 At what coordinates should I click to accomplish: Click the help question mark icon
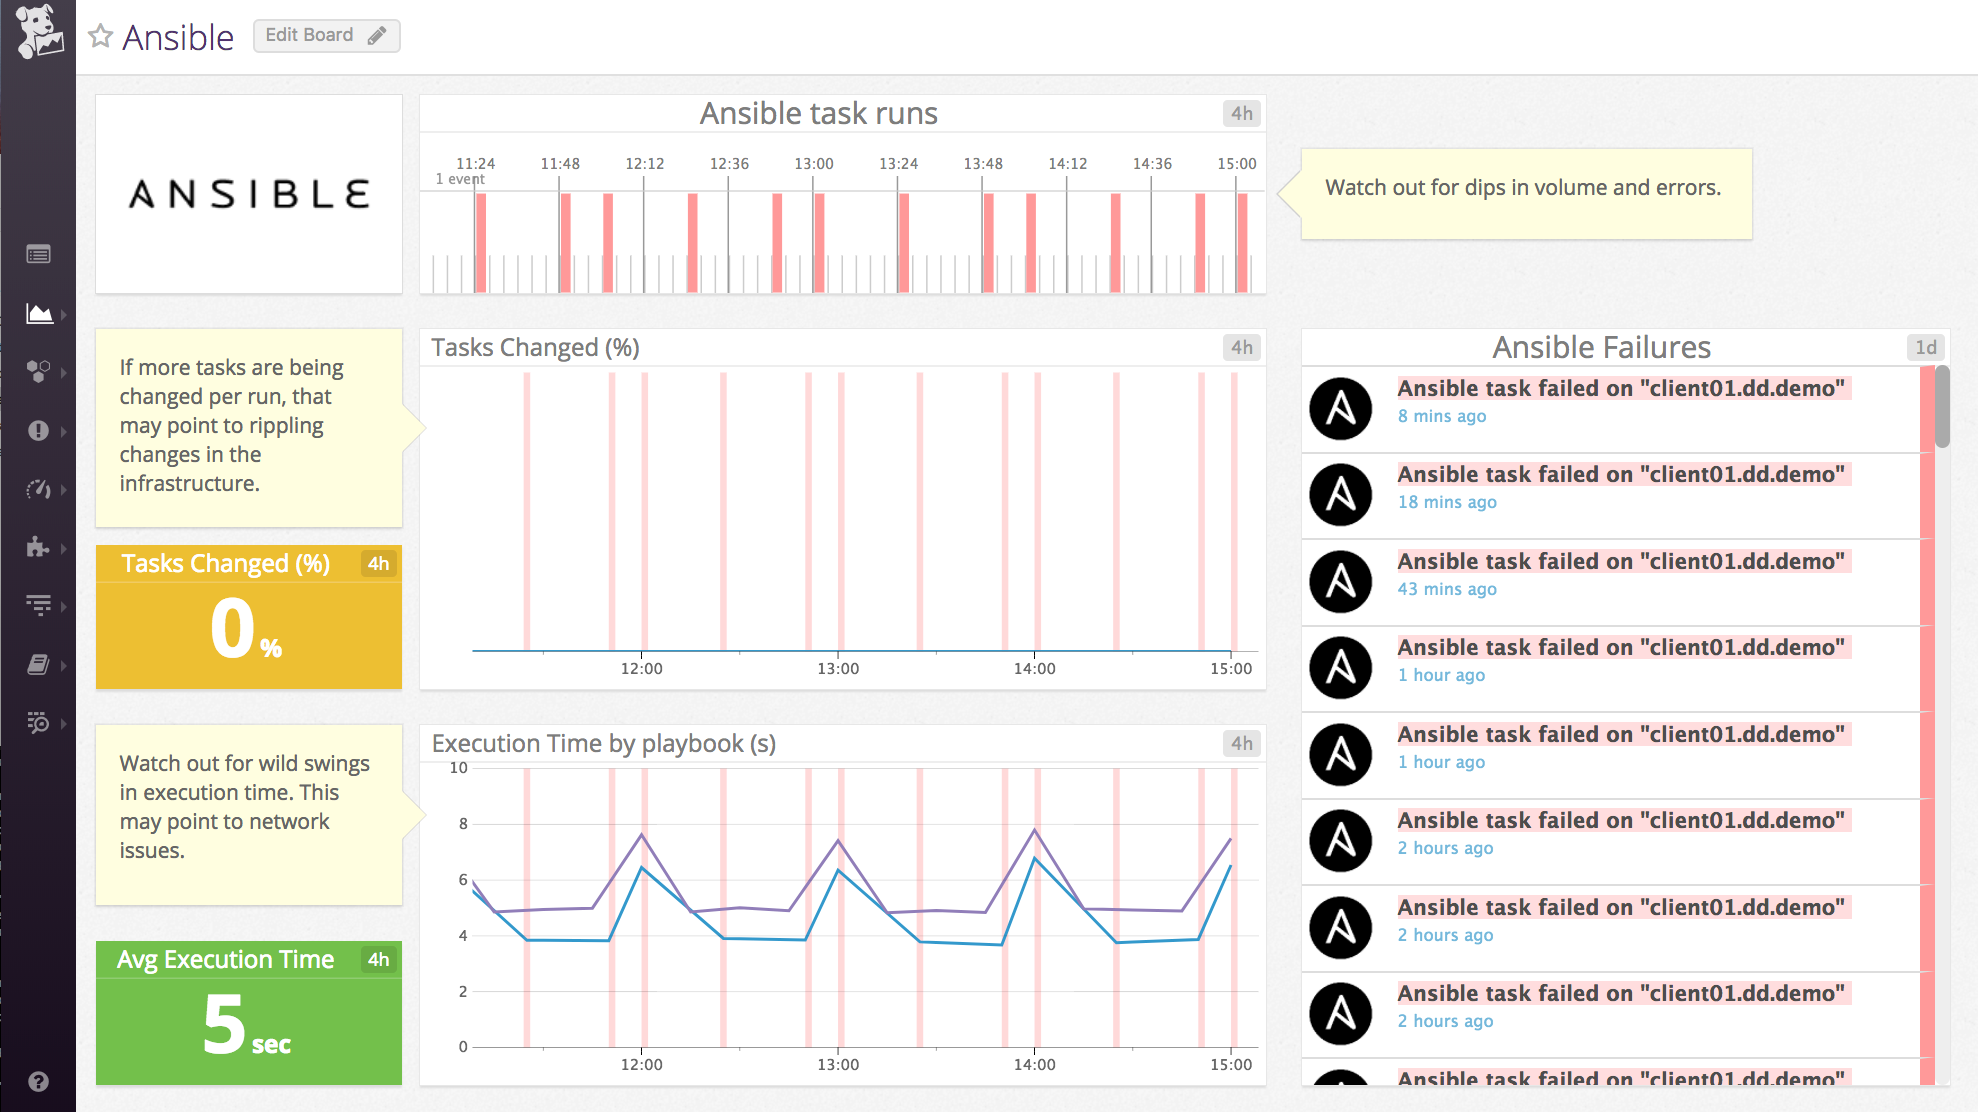(38, 1081)
